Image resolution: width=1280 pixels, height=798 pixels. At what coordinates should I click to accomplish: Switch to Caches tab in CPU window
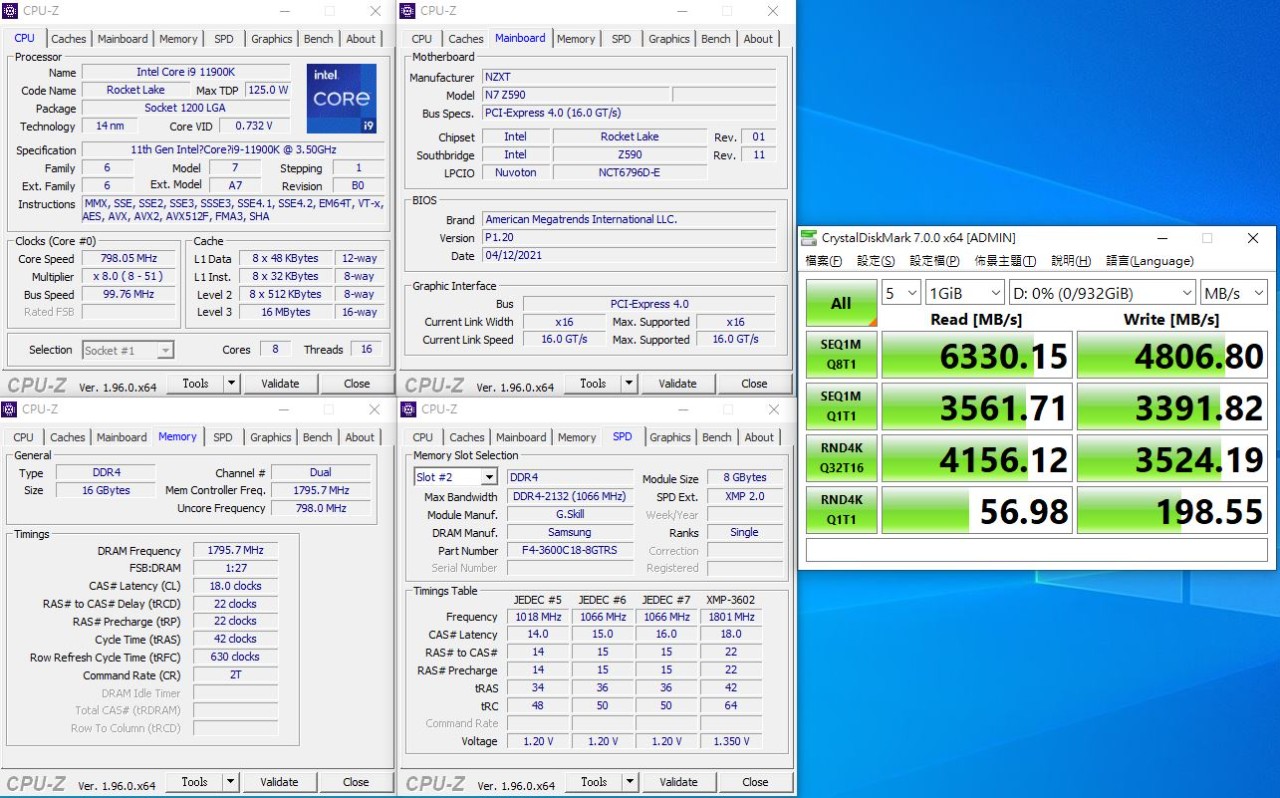click(68, 39)
